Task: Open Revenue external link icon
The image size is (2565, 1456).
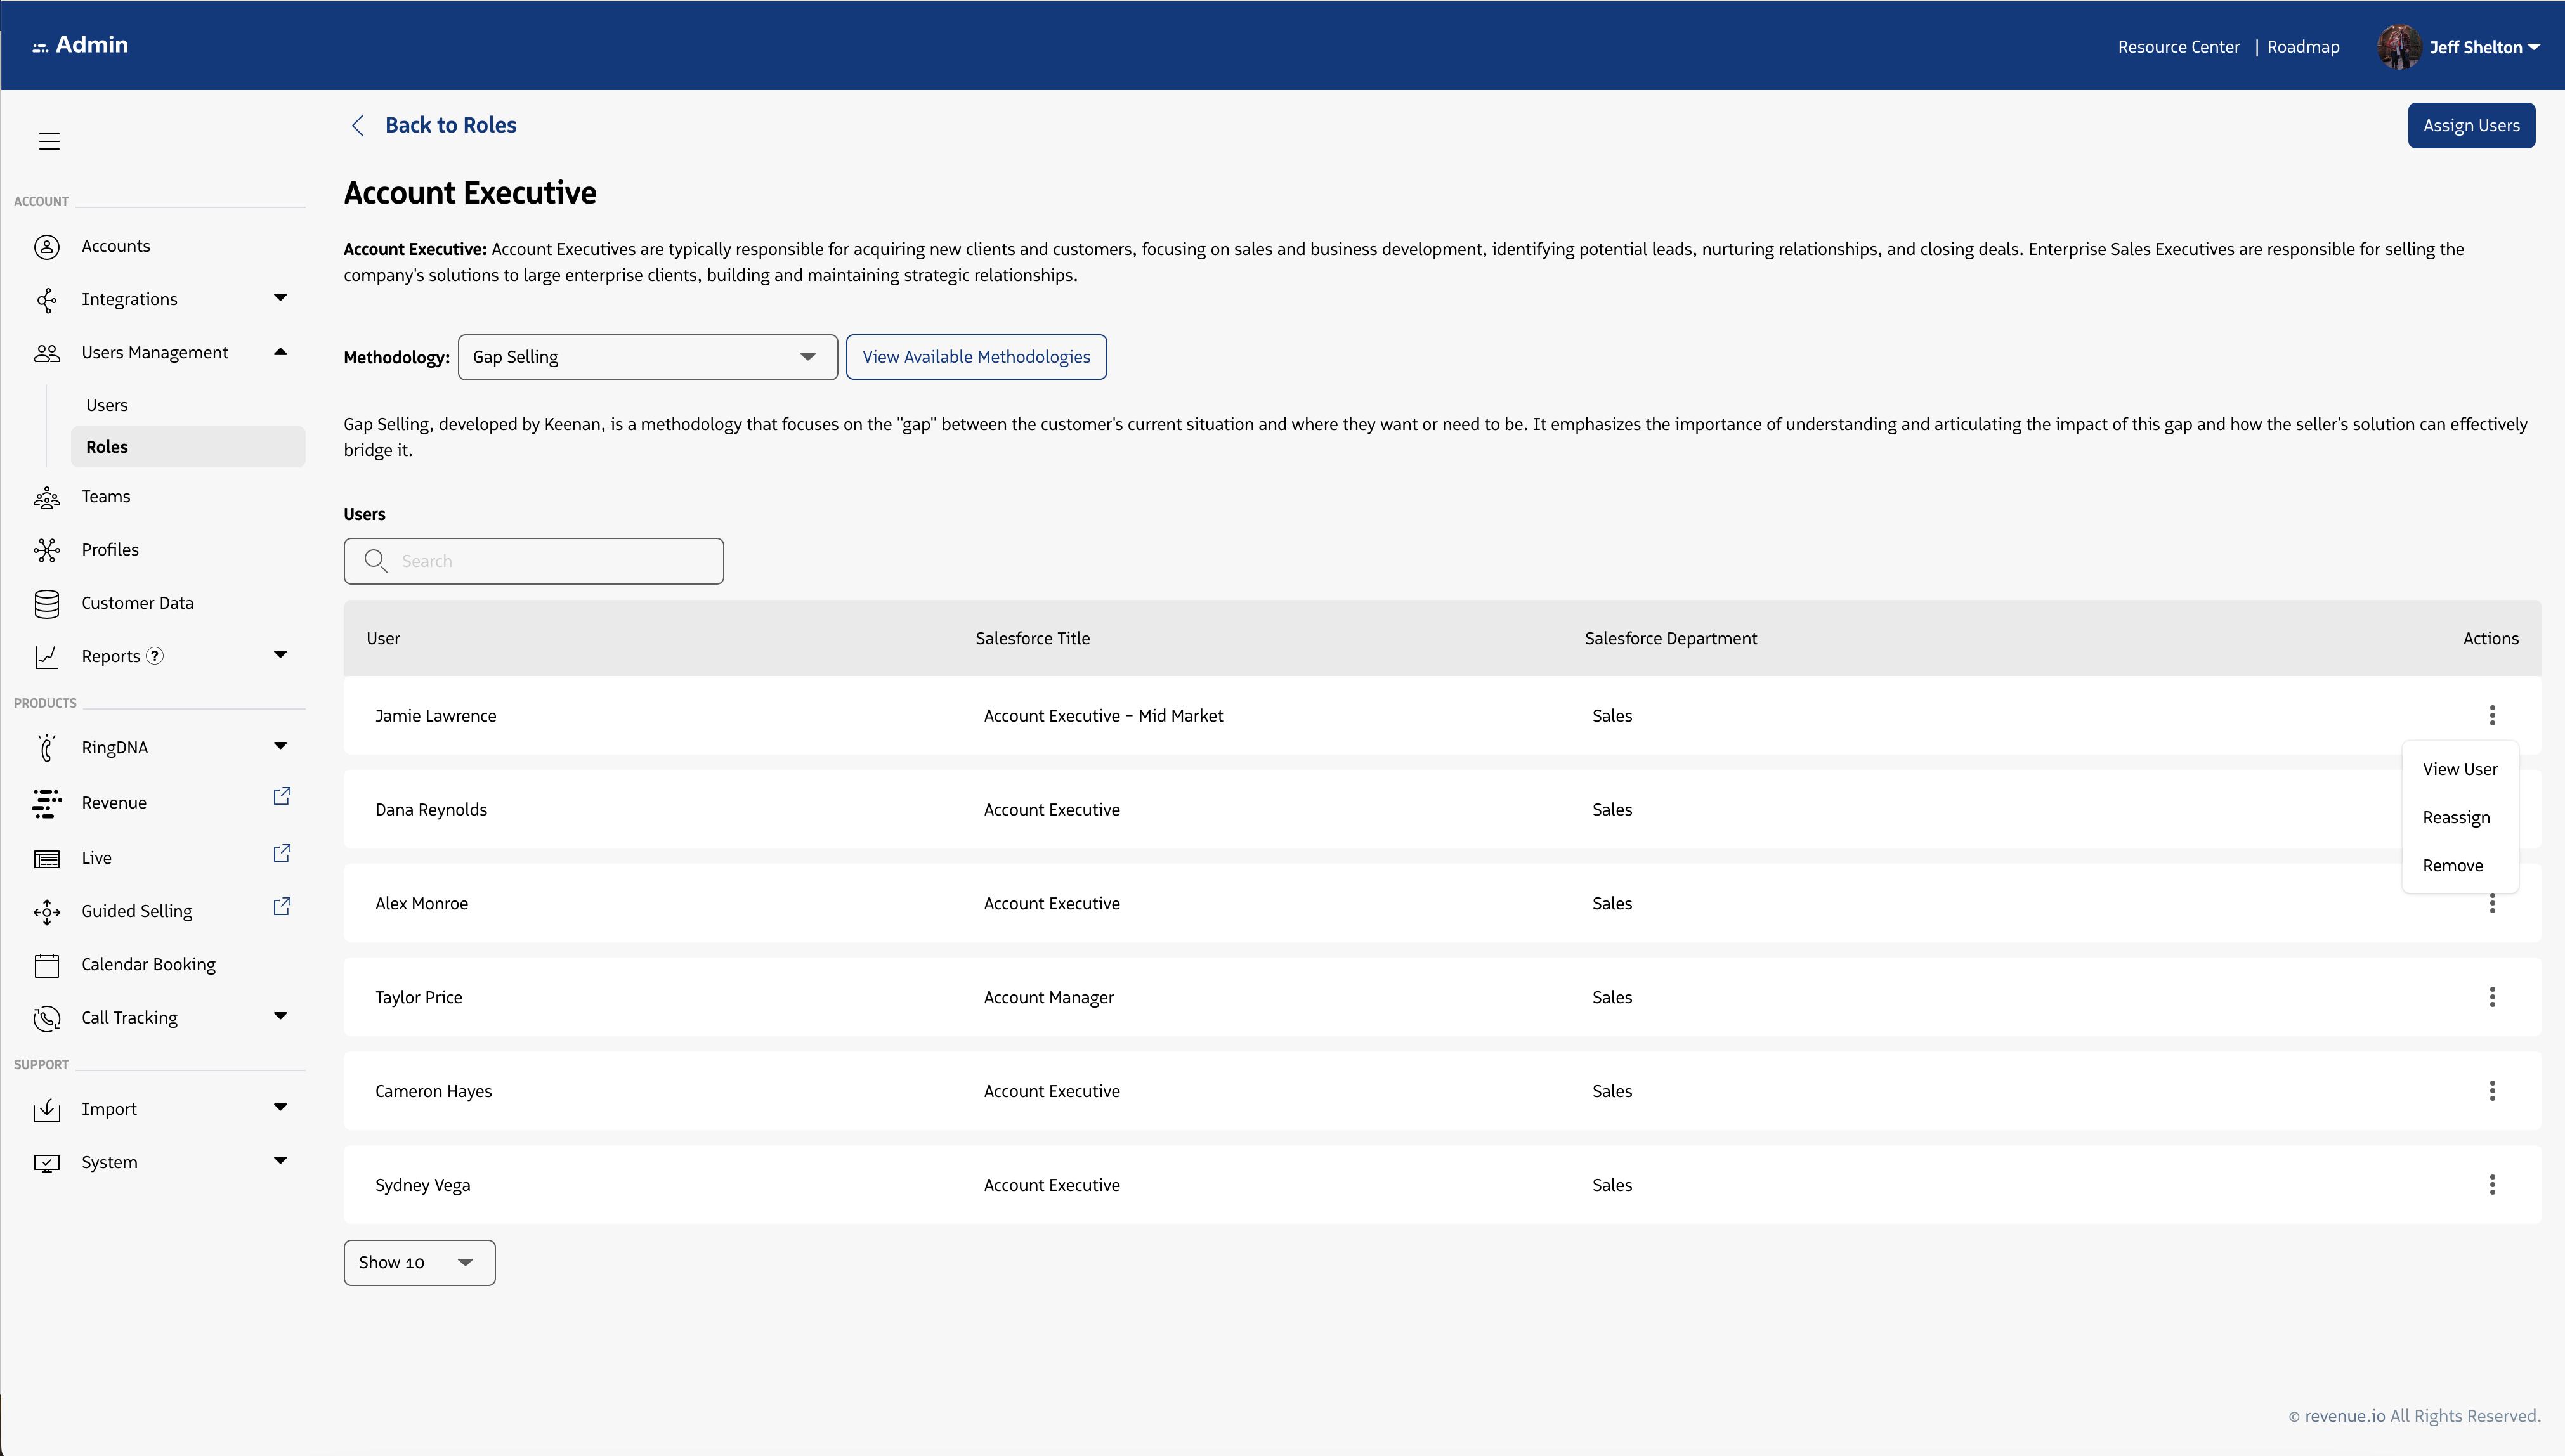Action: pos(282,796)
